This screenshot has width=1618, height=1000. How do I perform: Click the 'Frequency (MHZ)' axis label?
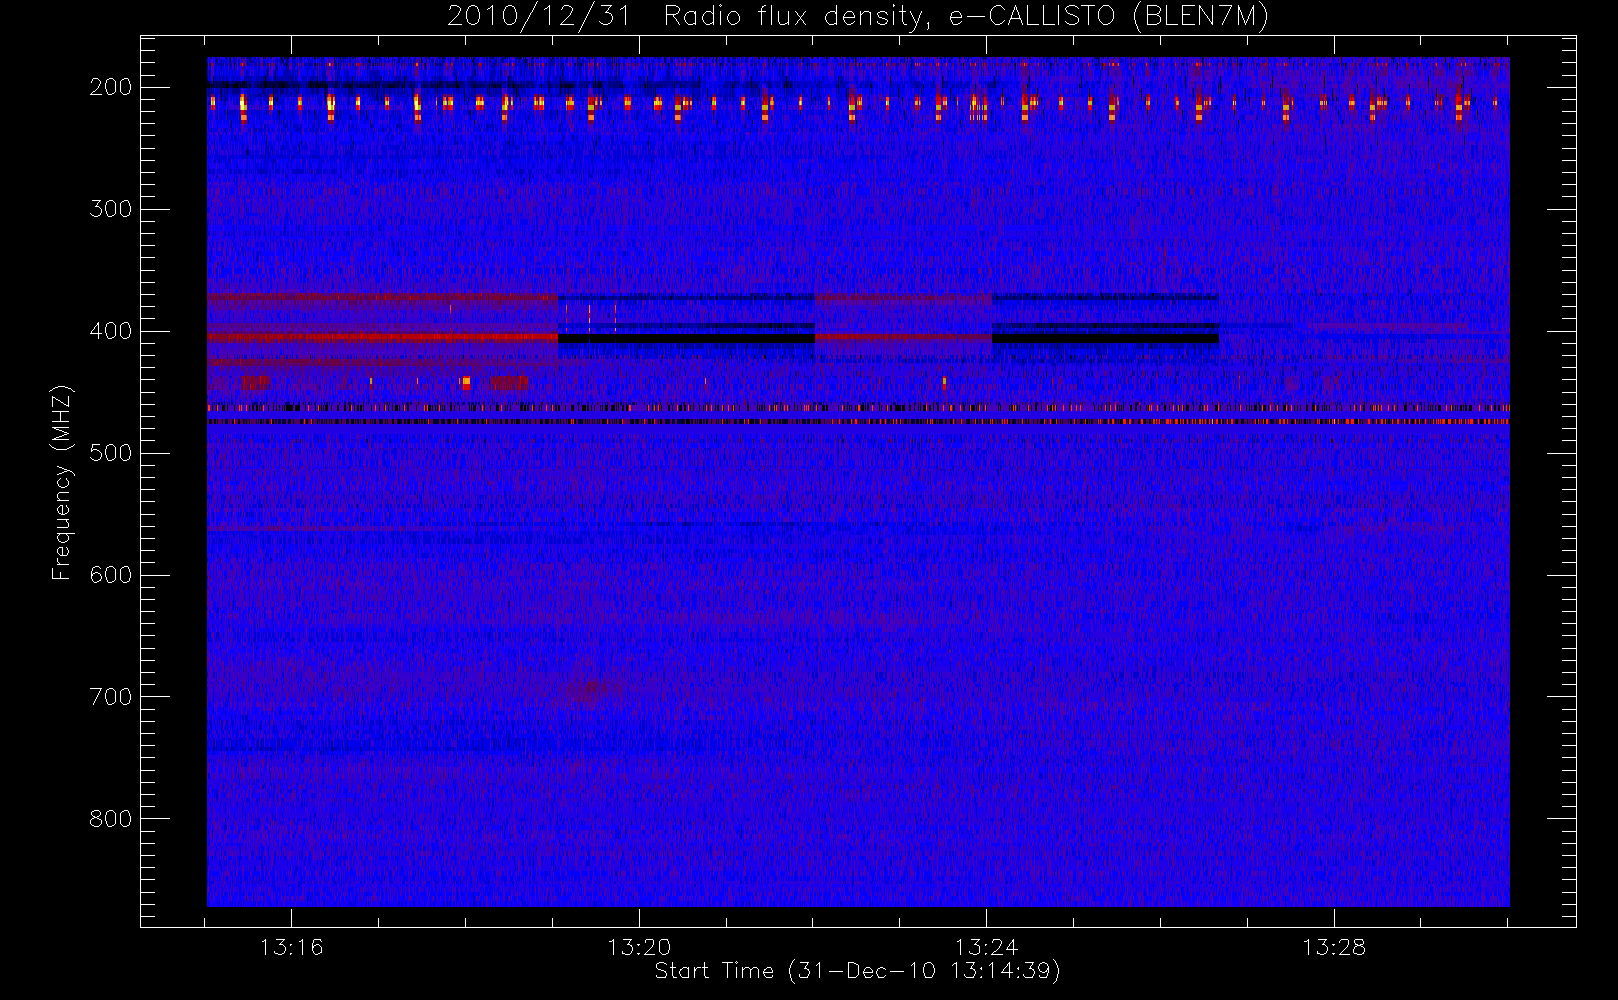click(x=62, y=482)
